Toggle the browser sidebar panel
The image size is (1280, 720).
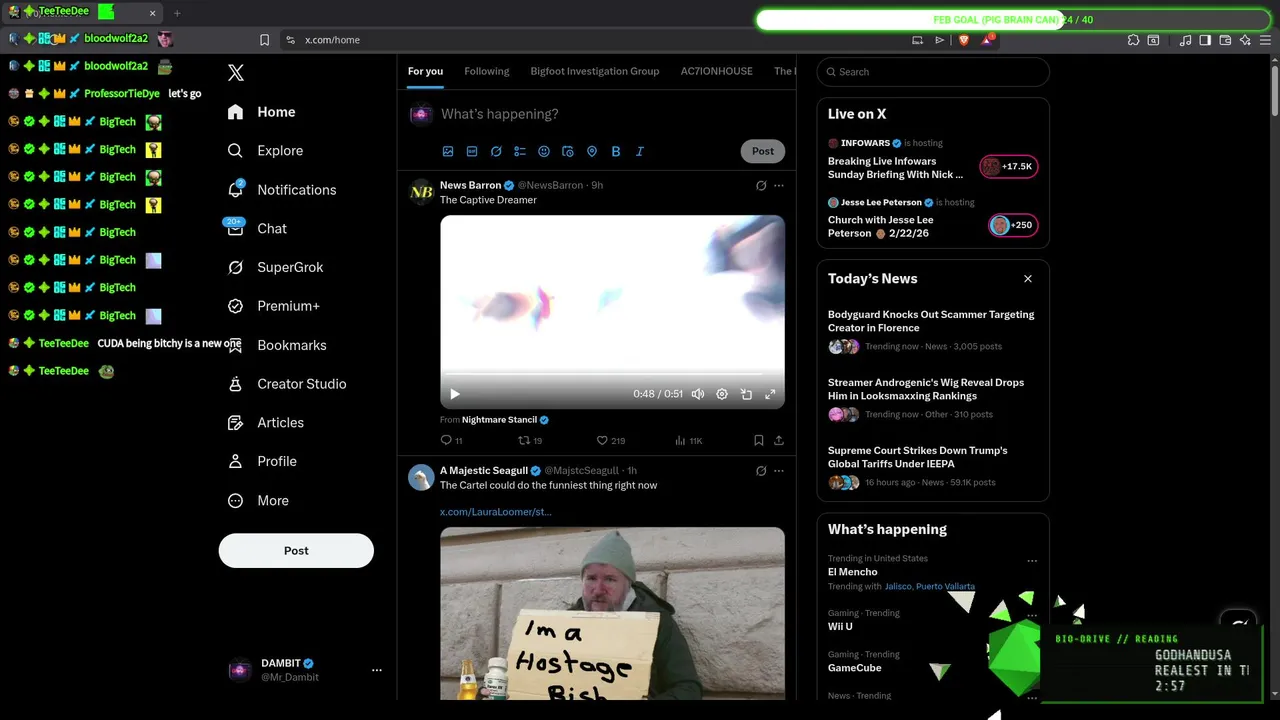pos(1205,40)
